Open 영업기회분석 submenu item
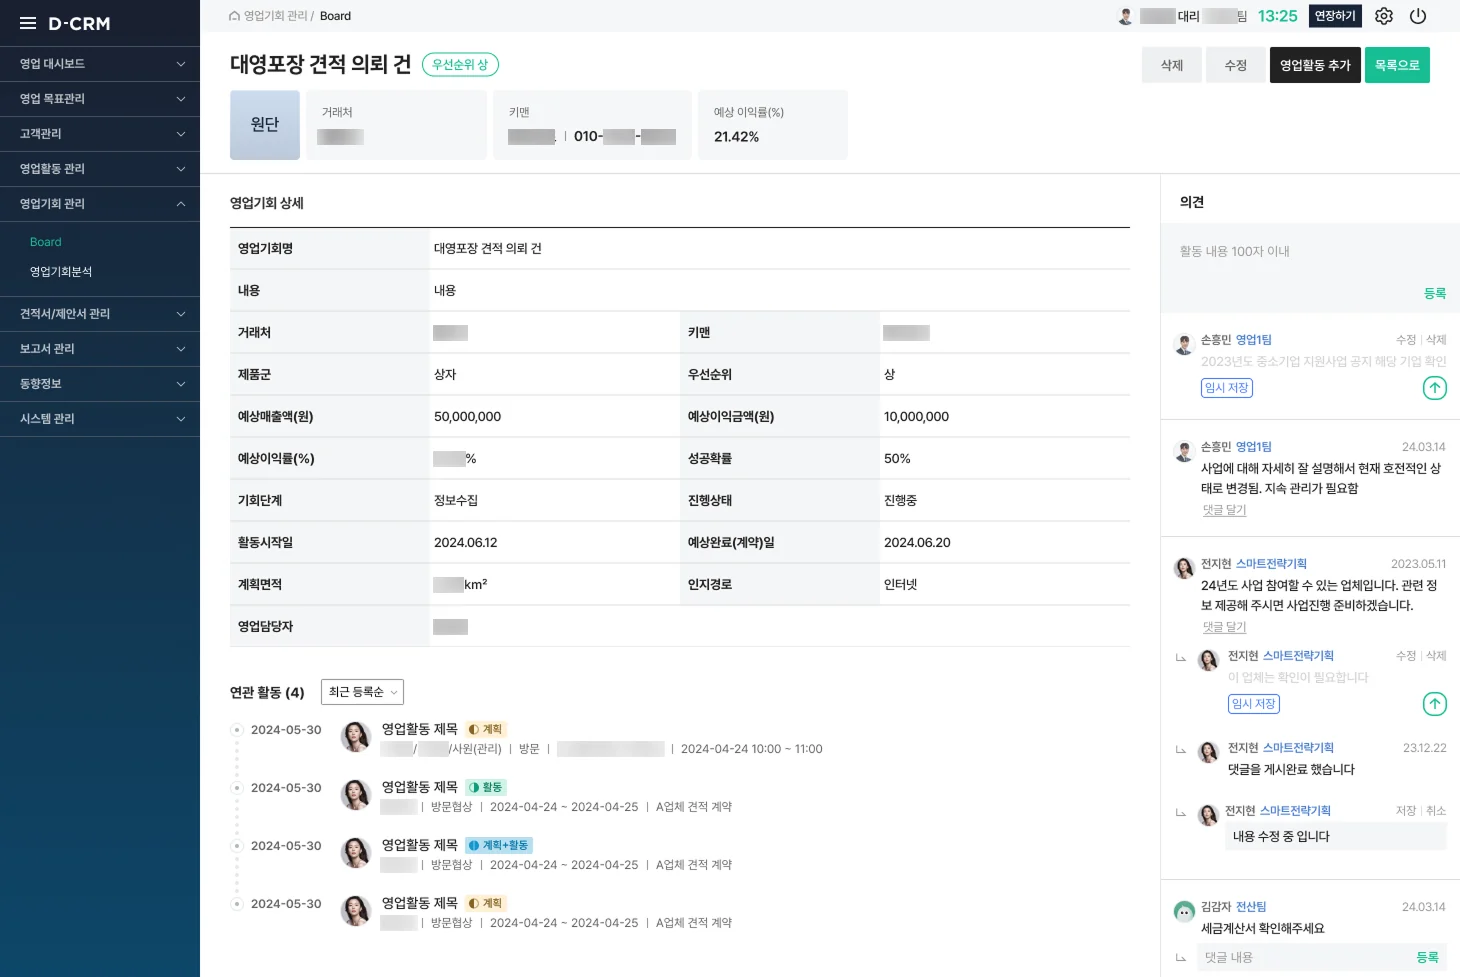The height and width of the screenshot is (977, 1460). (61, 272)
